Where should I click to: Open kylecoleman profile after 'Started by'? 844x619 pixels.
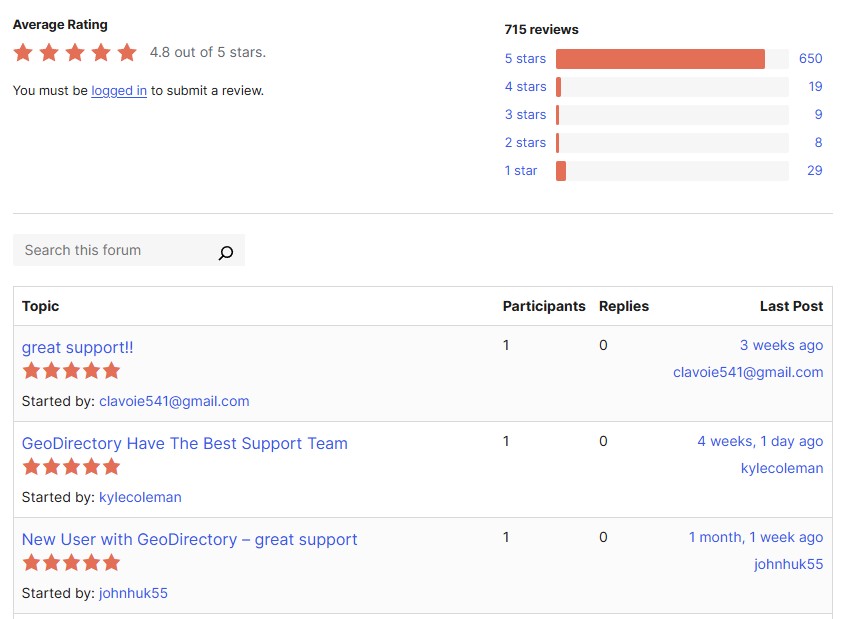click(x=140, y=497)
